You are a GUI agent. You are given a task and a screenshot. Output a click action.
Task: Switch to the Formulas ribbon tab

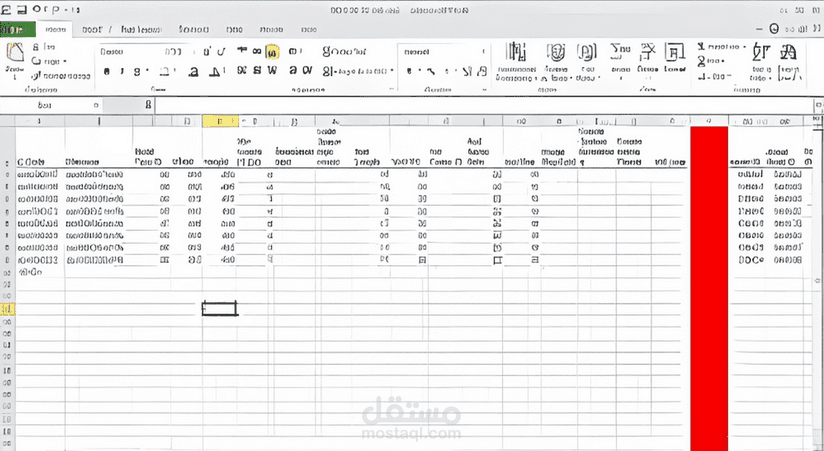point(193,29)
